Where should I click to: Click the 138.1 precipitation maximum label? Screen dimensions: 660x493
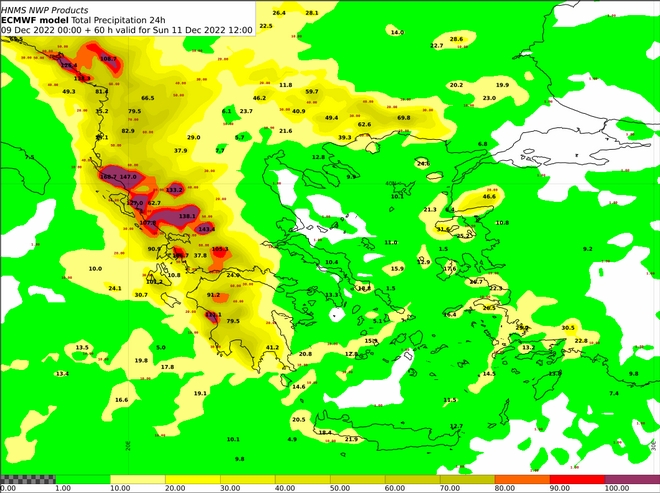(x=187, y=216)
